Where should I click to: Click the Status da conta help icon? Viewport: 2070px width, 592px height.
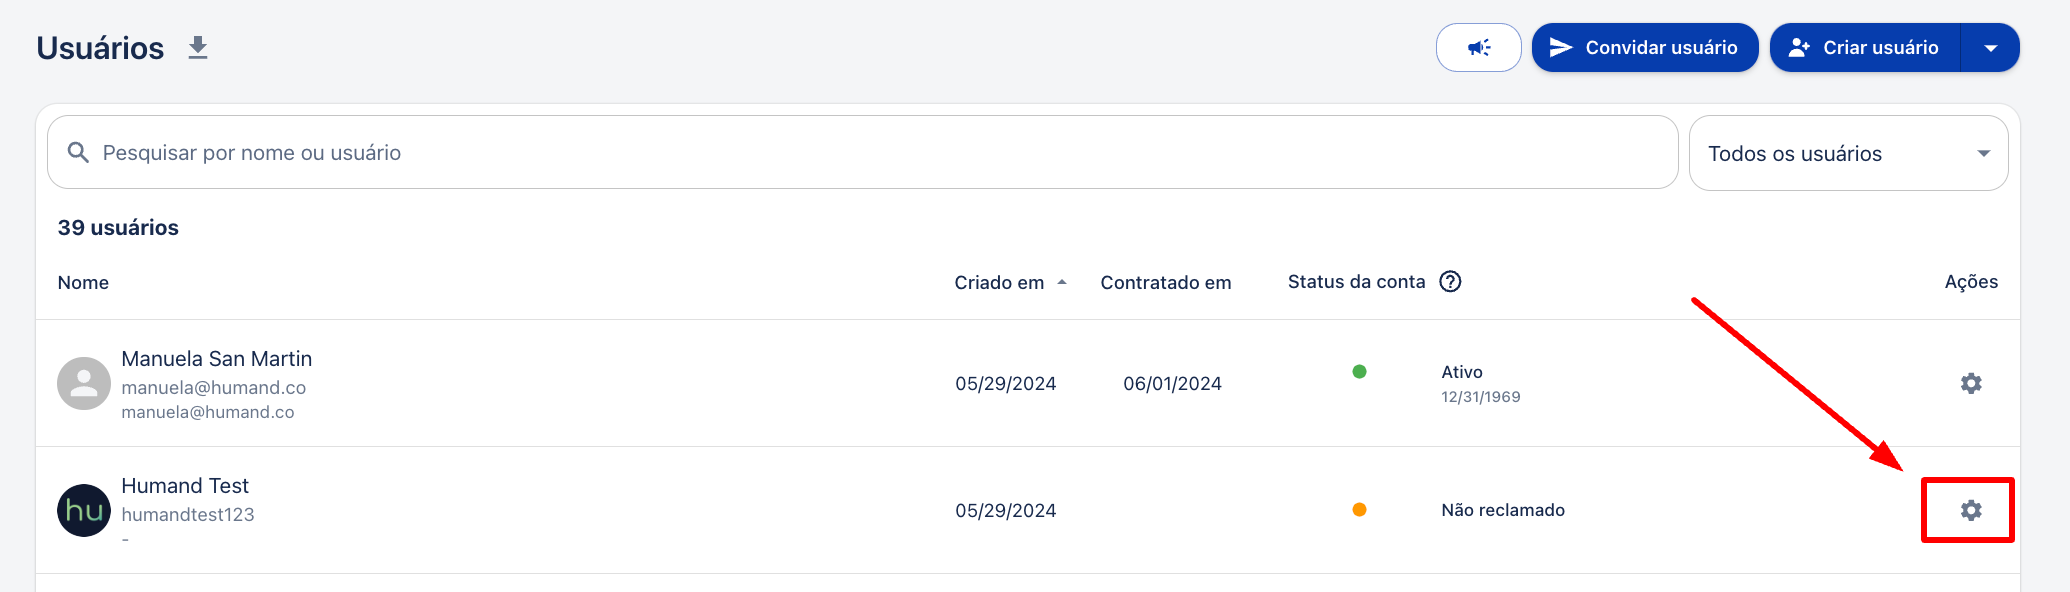tap(1450, 282)
